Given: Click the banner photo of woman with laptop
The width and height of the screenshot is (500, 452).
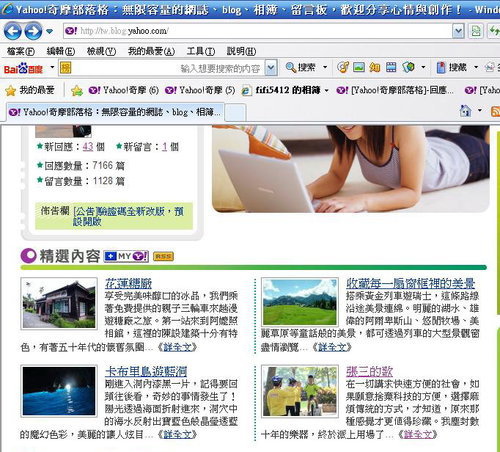Looking at the screenshot, I should click(x=351, y=169).
